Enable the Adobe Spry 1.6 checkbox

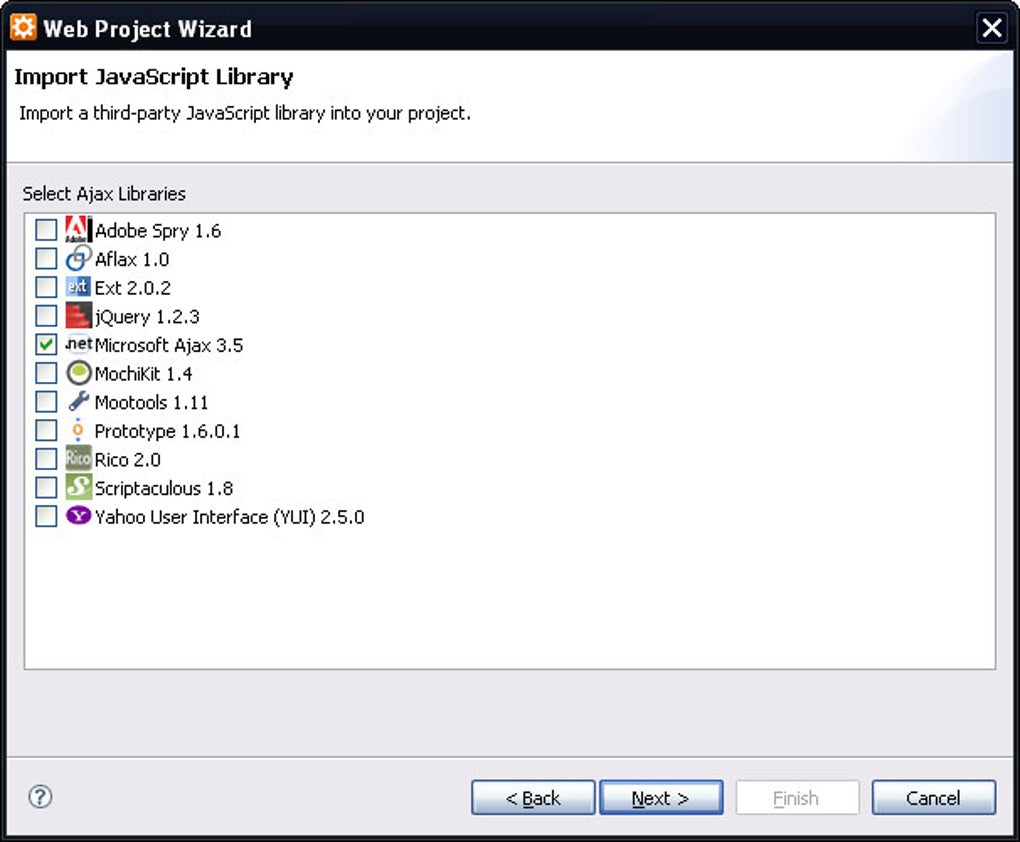tap(46, 230)
